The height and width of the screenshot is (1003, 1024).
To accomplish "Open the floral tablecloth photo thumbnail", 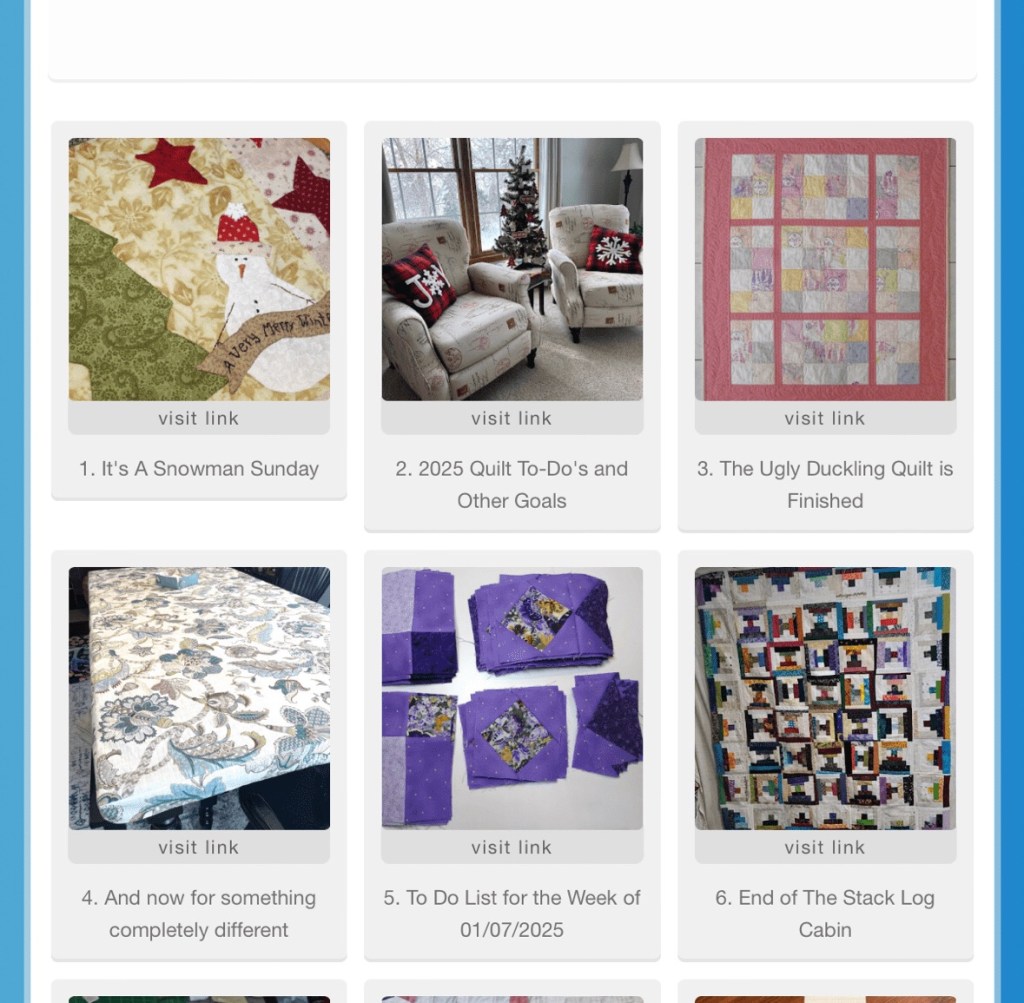I will [199, 698].
